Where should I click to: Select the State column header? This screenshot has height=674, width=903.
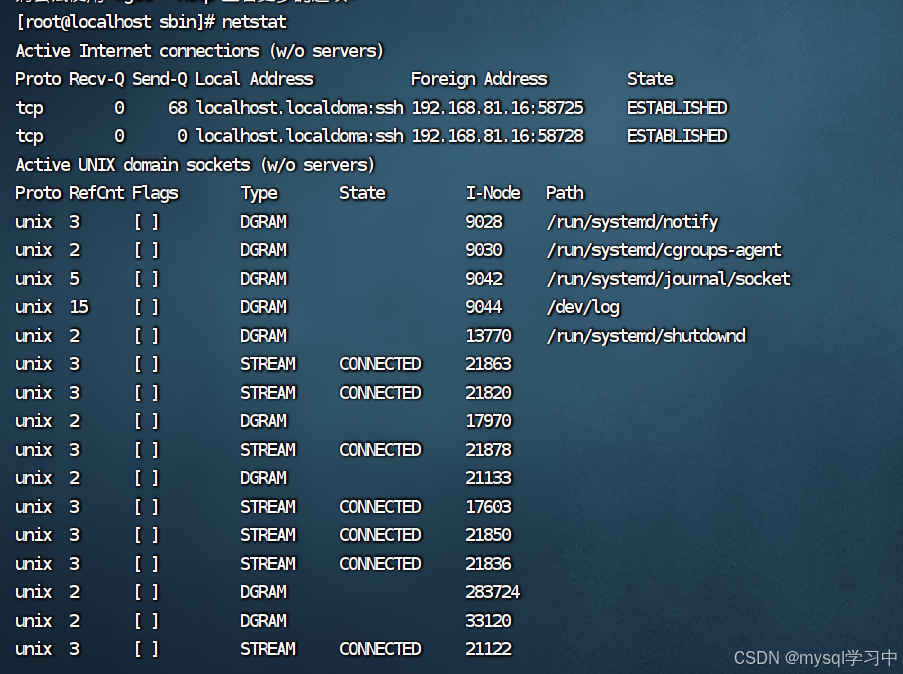[649, 78]
